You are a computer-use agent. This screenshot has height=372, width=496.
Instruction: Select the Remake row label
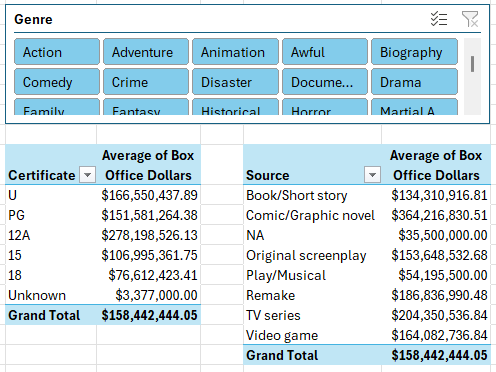pos(312,295)
